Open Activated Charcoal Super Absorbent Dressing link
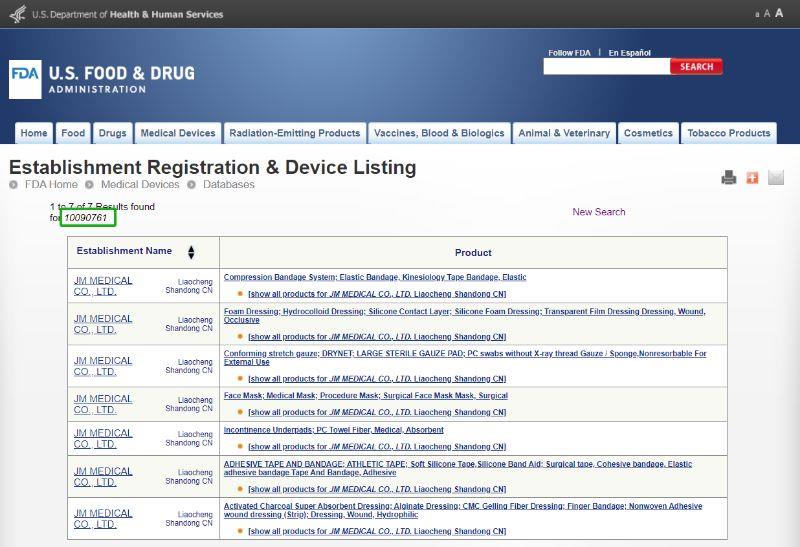Viewport: 800px width, 547px height. point(463,510)
